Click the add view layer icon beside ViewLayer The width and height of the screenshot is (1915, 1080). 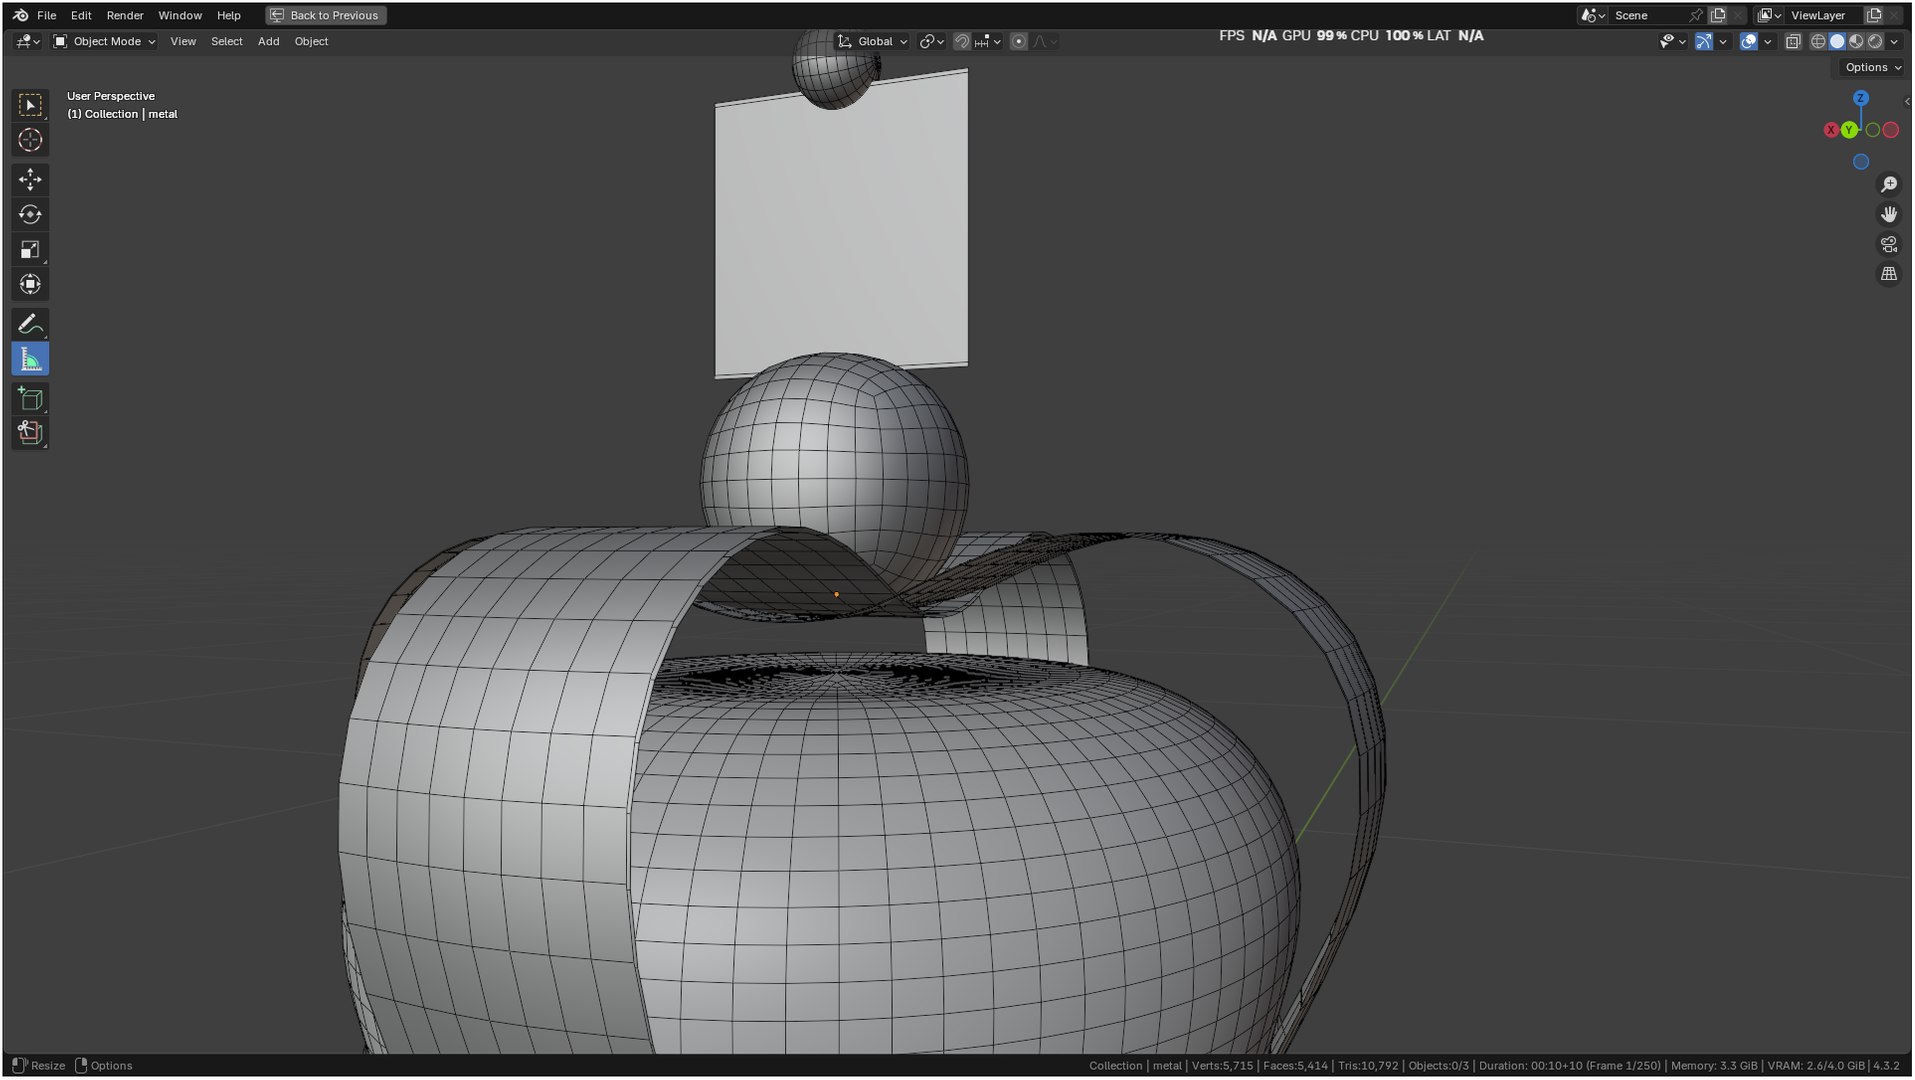[x=1874, y=15]
